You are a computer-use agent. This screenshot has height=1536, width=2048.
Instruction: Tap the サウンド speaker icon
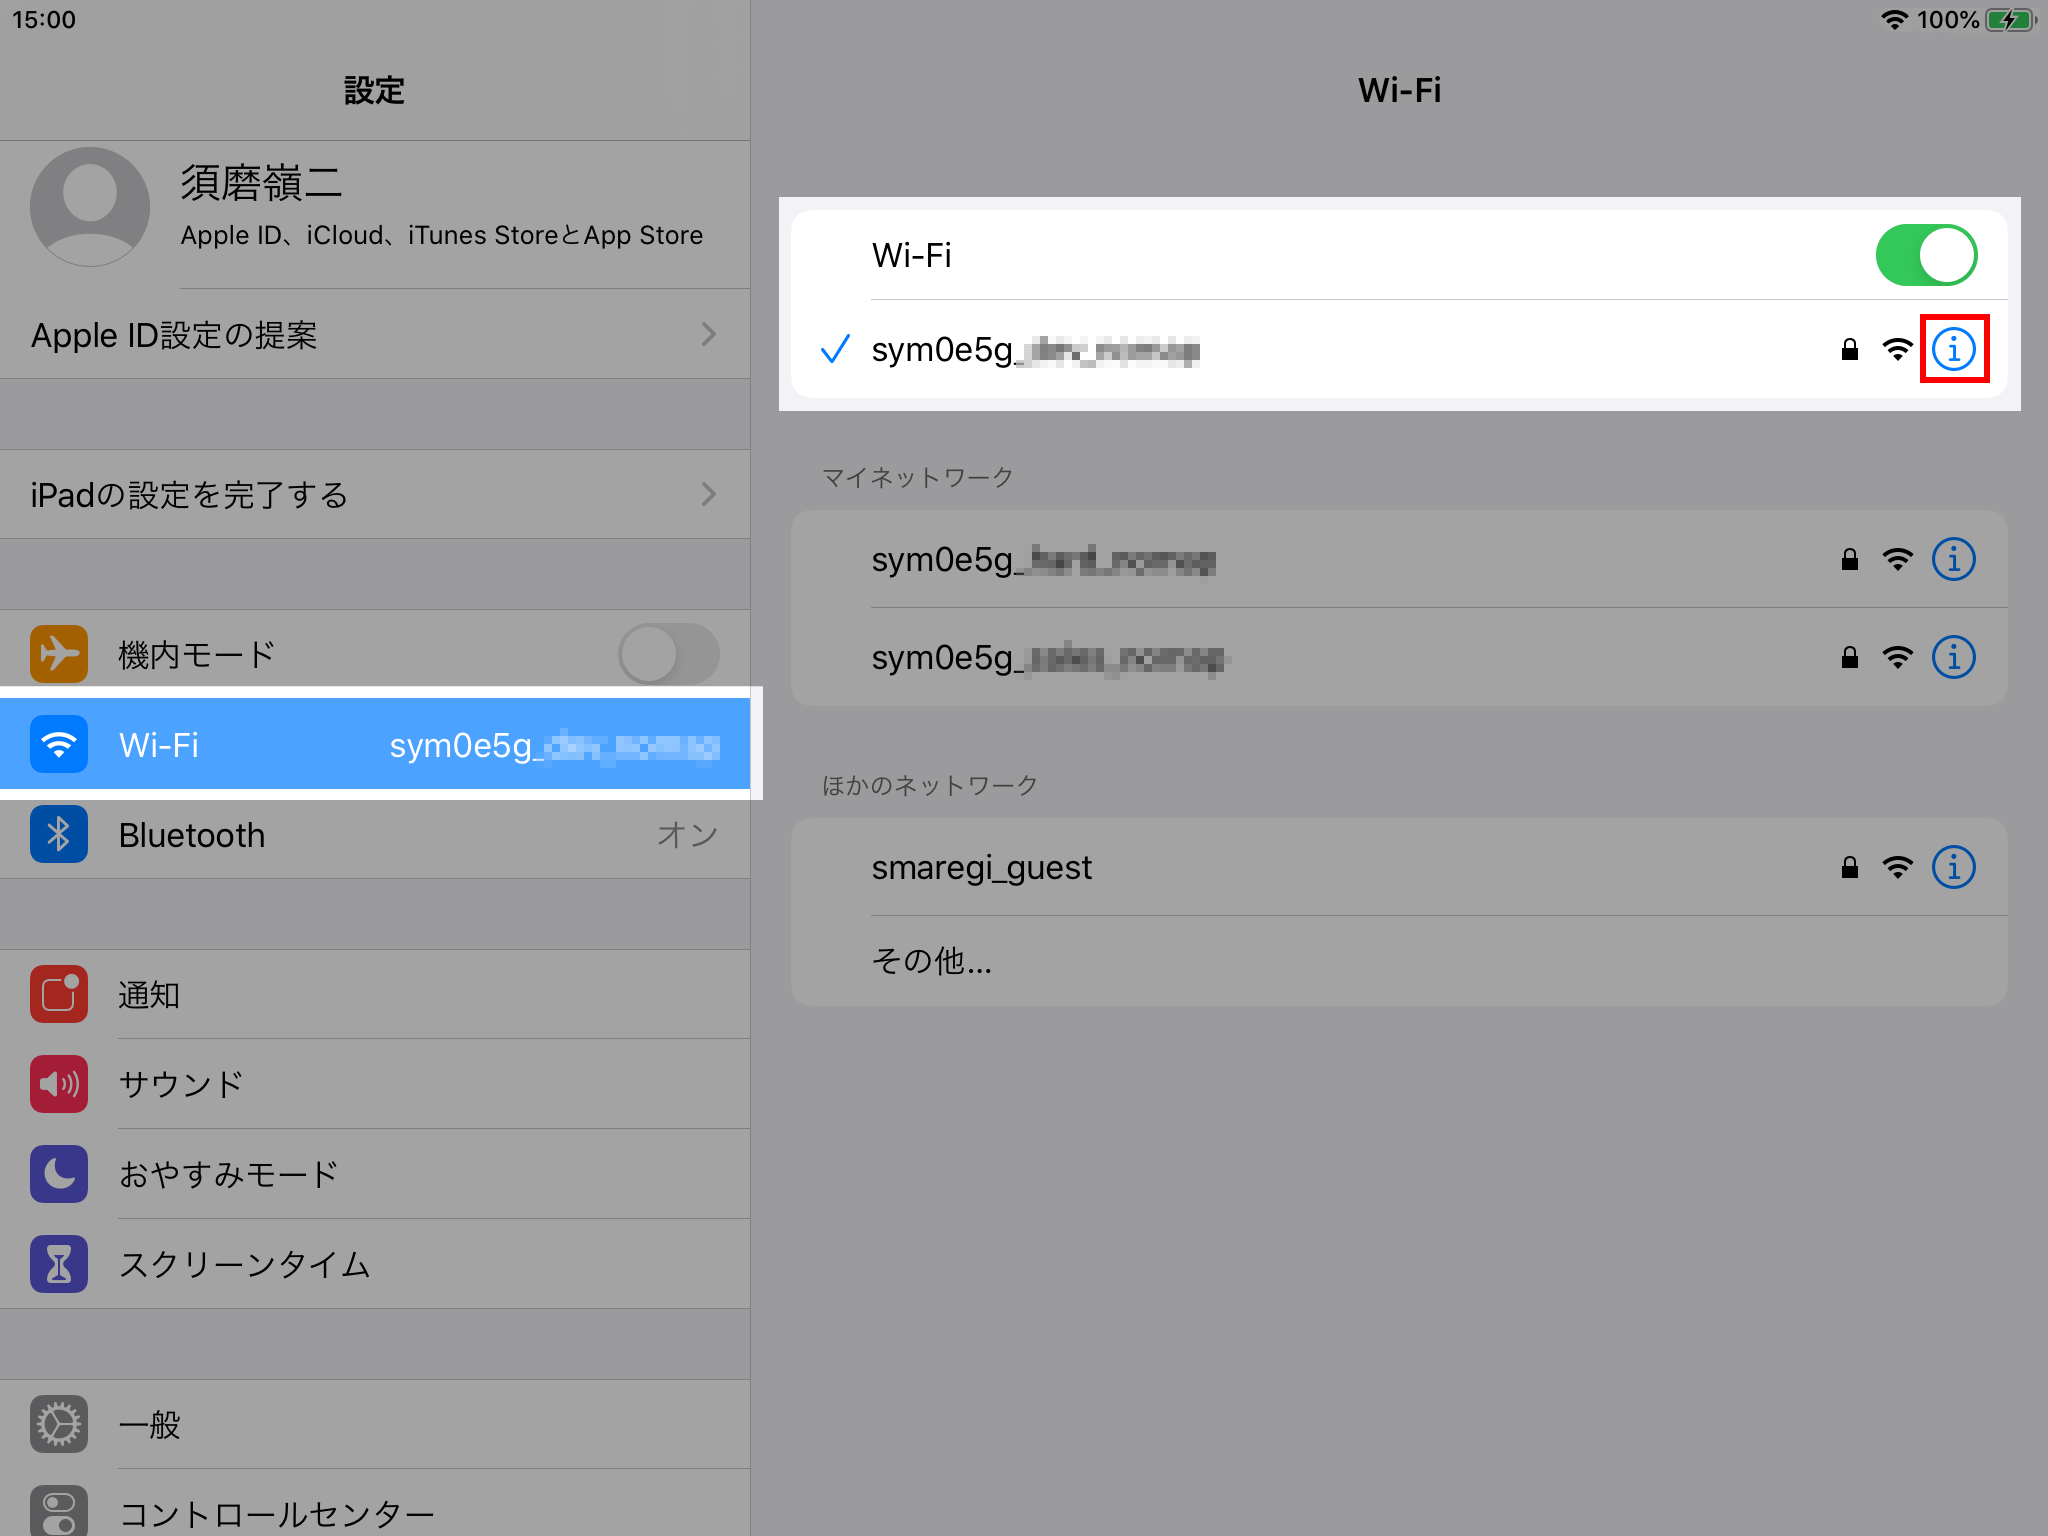59,1084
